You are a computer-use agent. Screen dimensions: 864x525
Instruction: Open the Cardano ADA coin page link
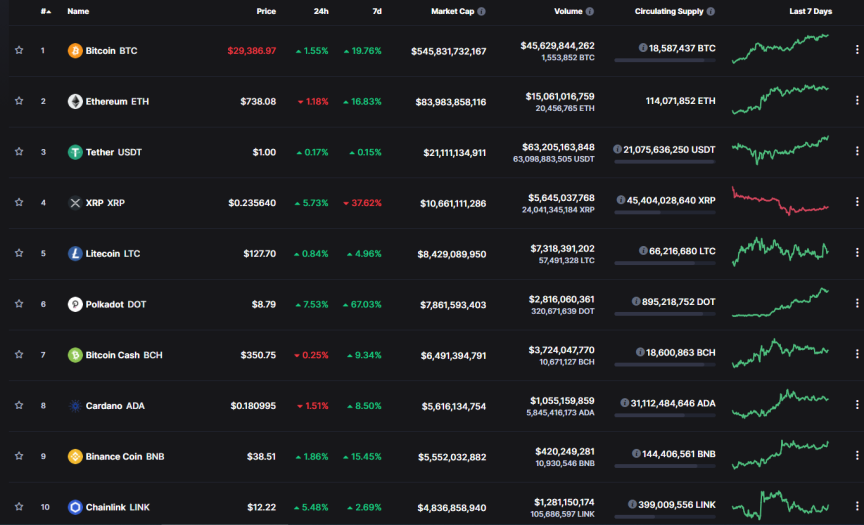point(115,405)
